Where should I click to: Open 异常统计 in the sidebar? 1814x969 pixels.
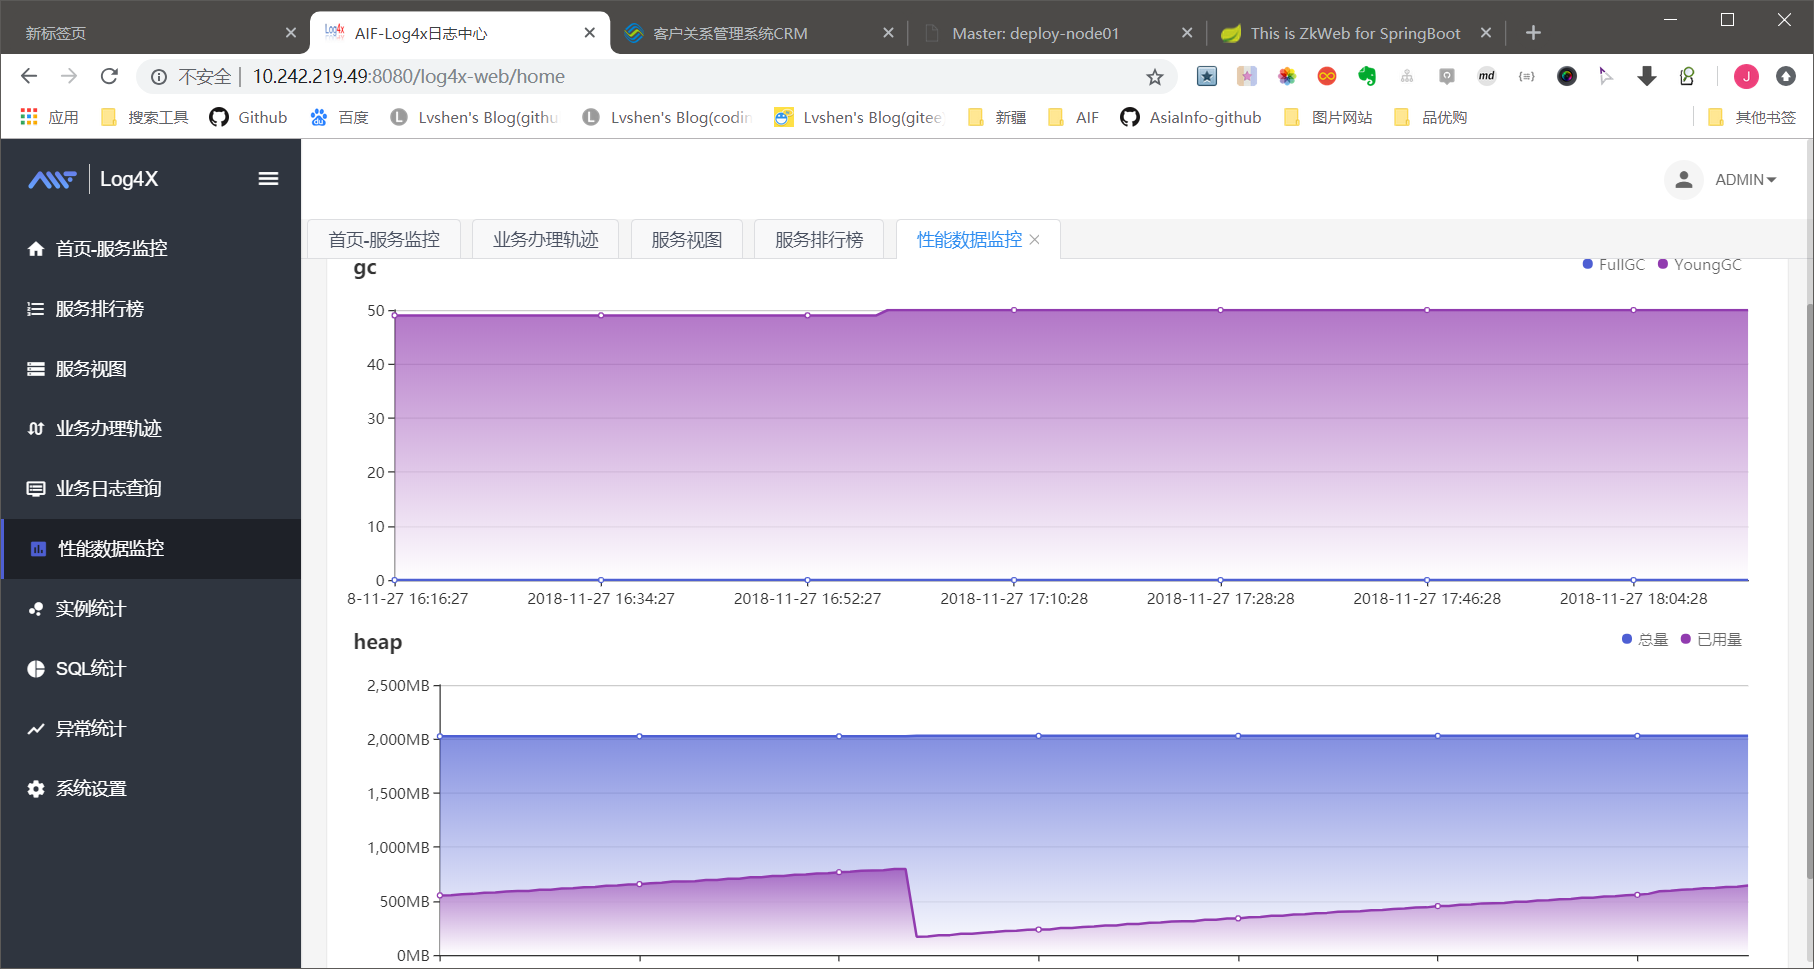coord(150,729)
